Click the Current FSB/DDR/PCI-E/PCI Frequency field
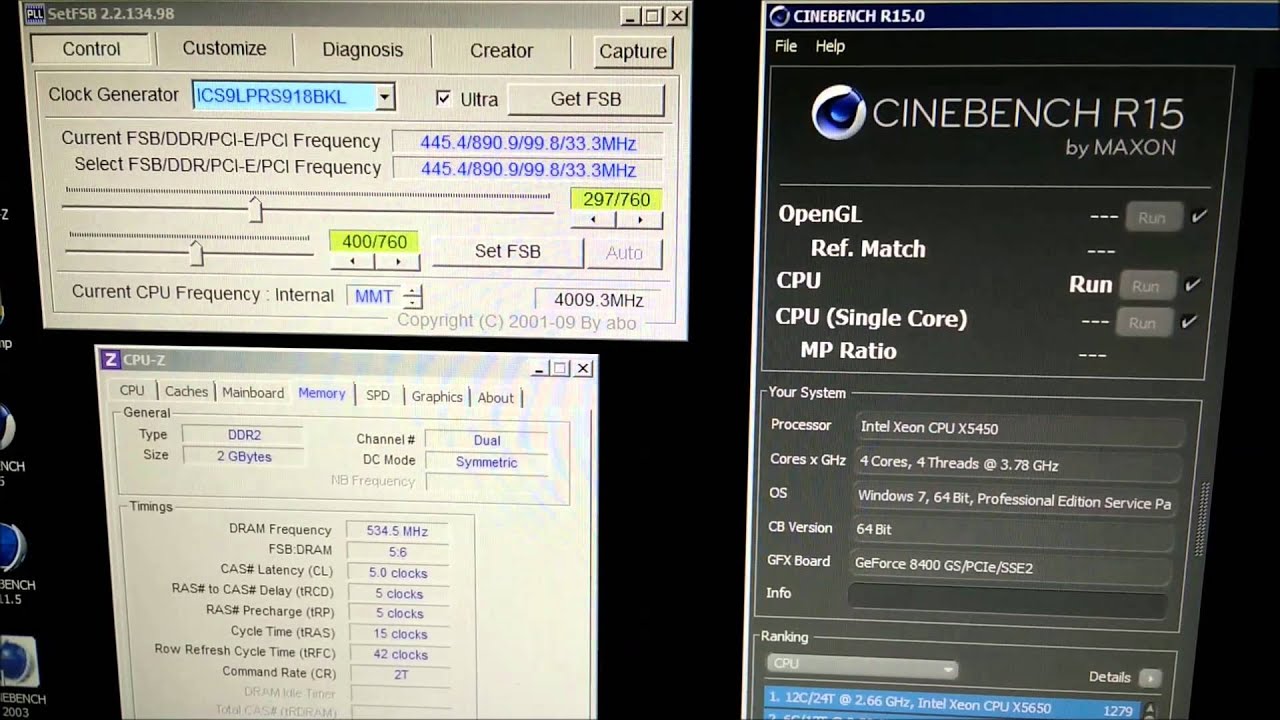1280x720 pixels. tap(528, 143)
